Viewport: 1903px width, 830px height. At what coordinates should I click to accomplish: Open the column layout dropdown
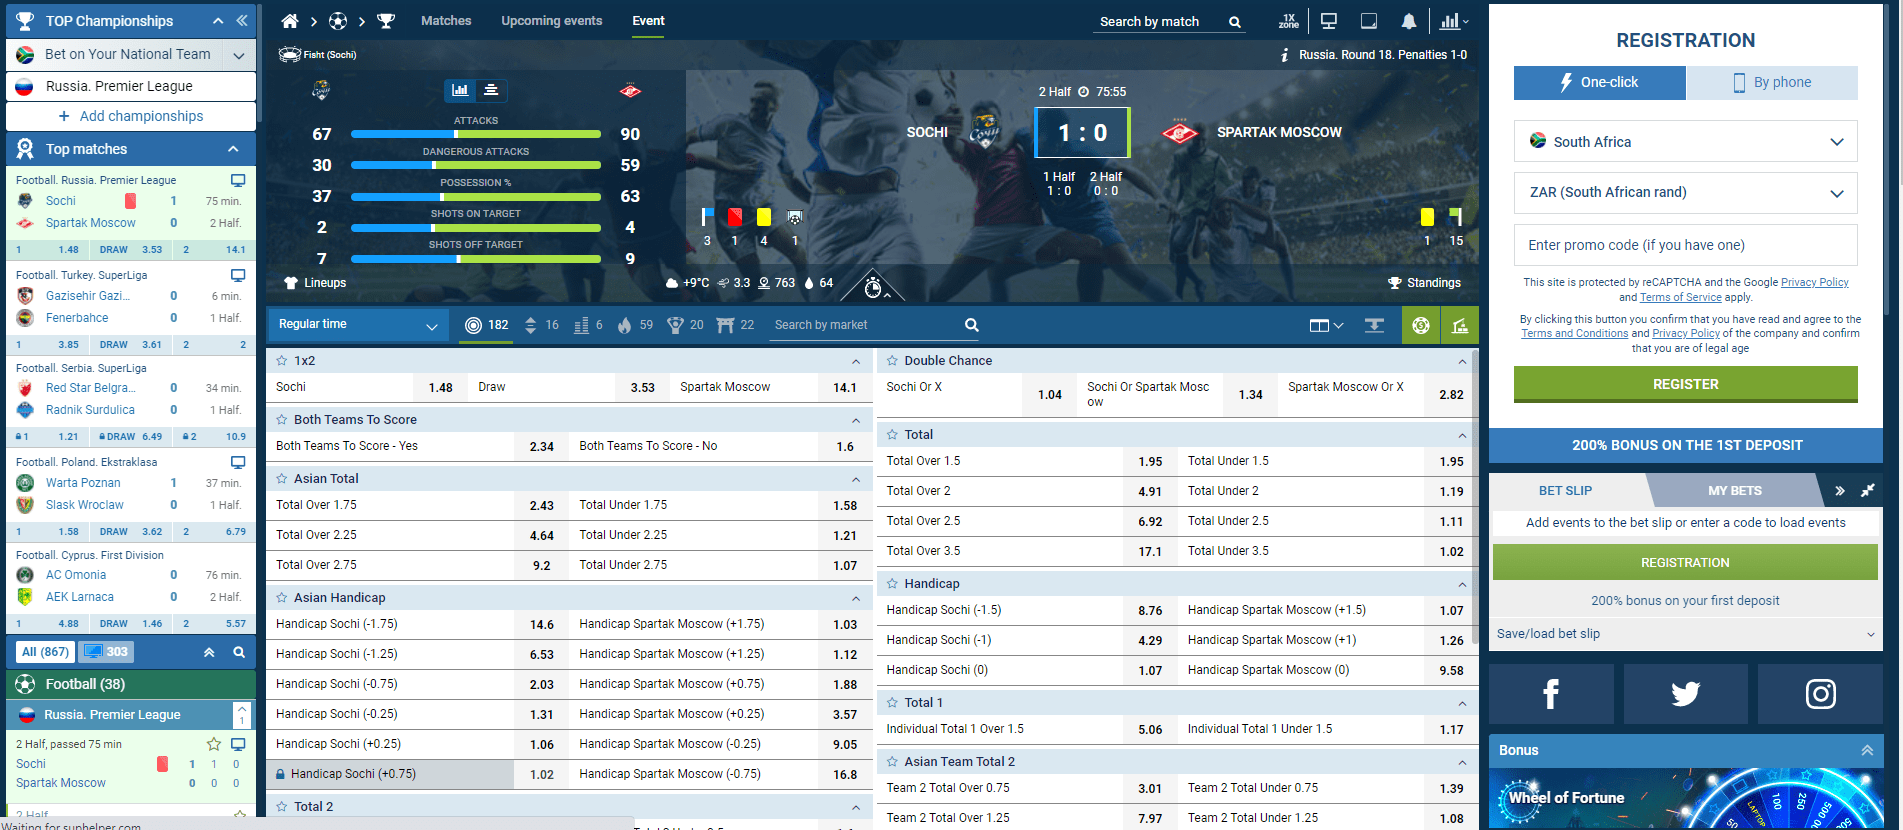1327,325
